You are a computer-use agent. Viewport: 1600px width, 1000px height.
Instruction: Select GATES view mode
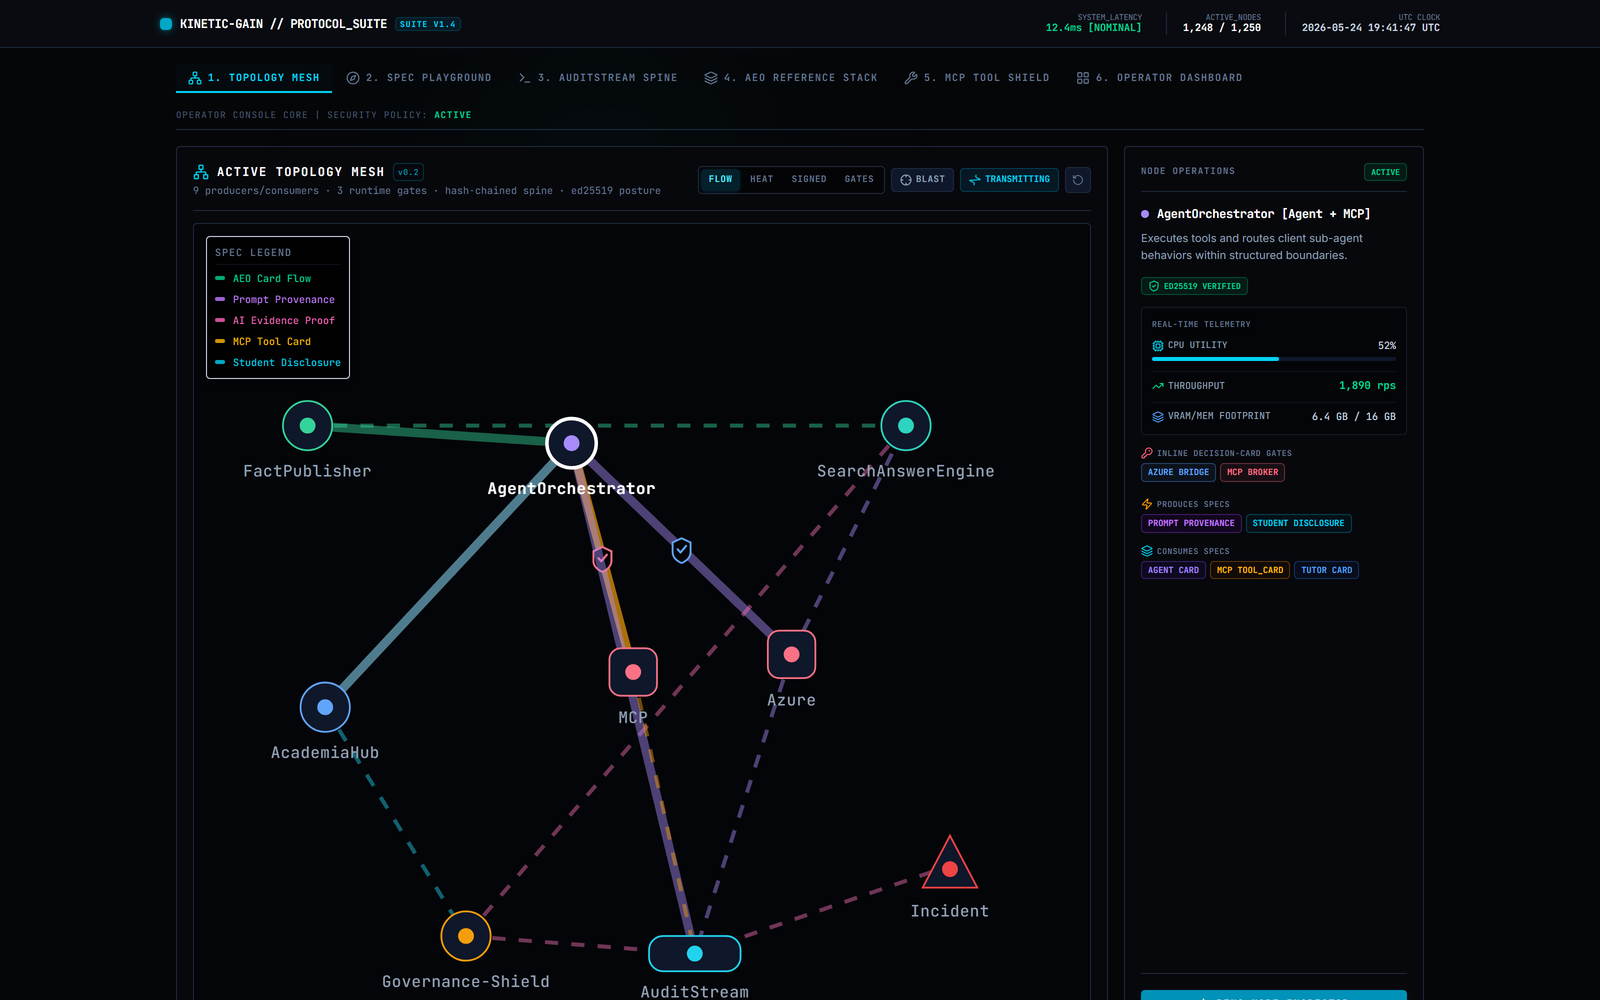click(x=859, y=180)
